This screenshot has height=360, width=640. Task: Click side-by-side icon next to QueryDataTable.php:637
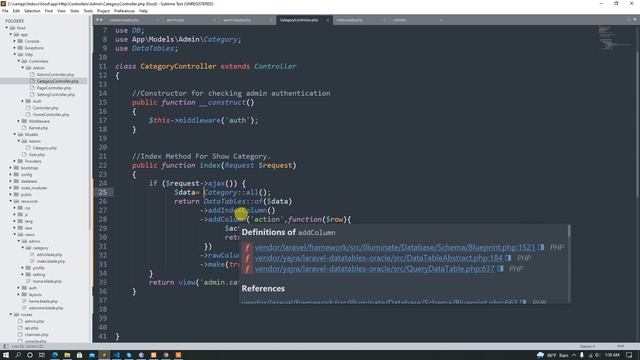point(500,269)
